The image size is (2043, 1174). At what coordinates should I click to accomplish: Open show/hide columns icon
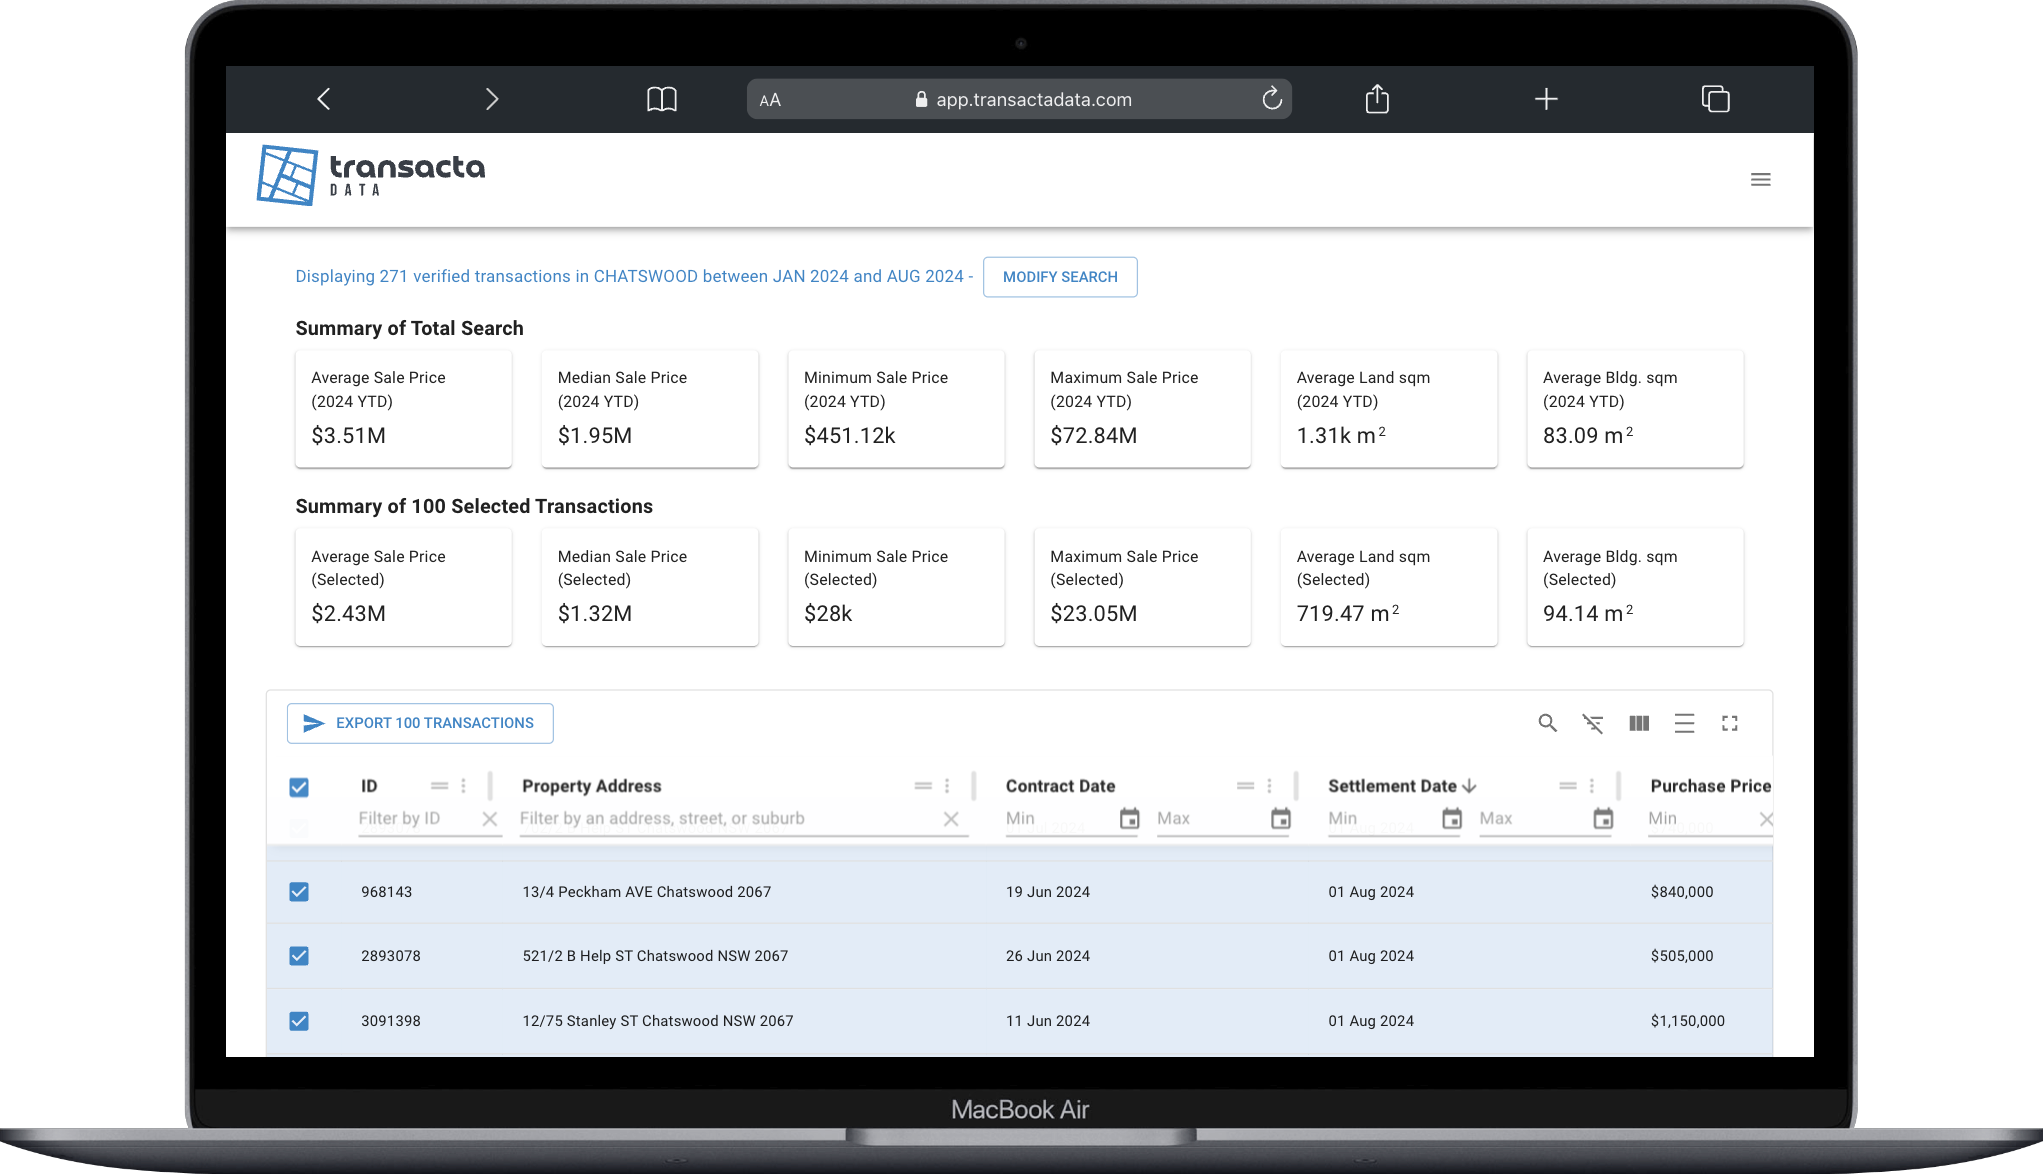click(1639, 723)
